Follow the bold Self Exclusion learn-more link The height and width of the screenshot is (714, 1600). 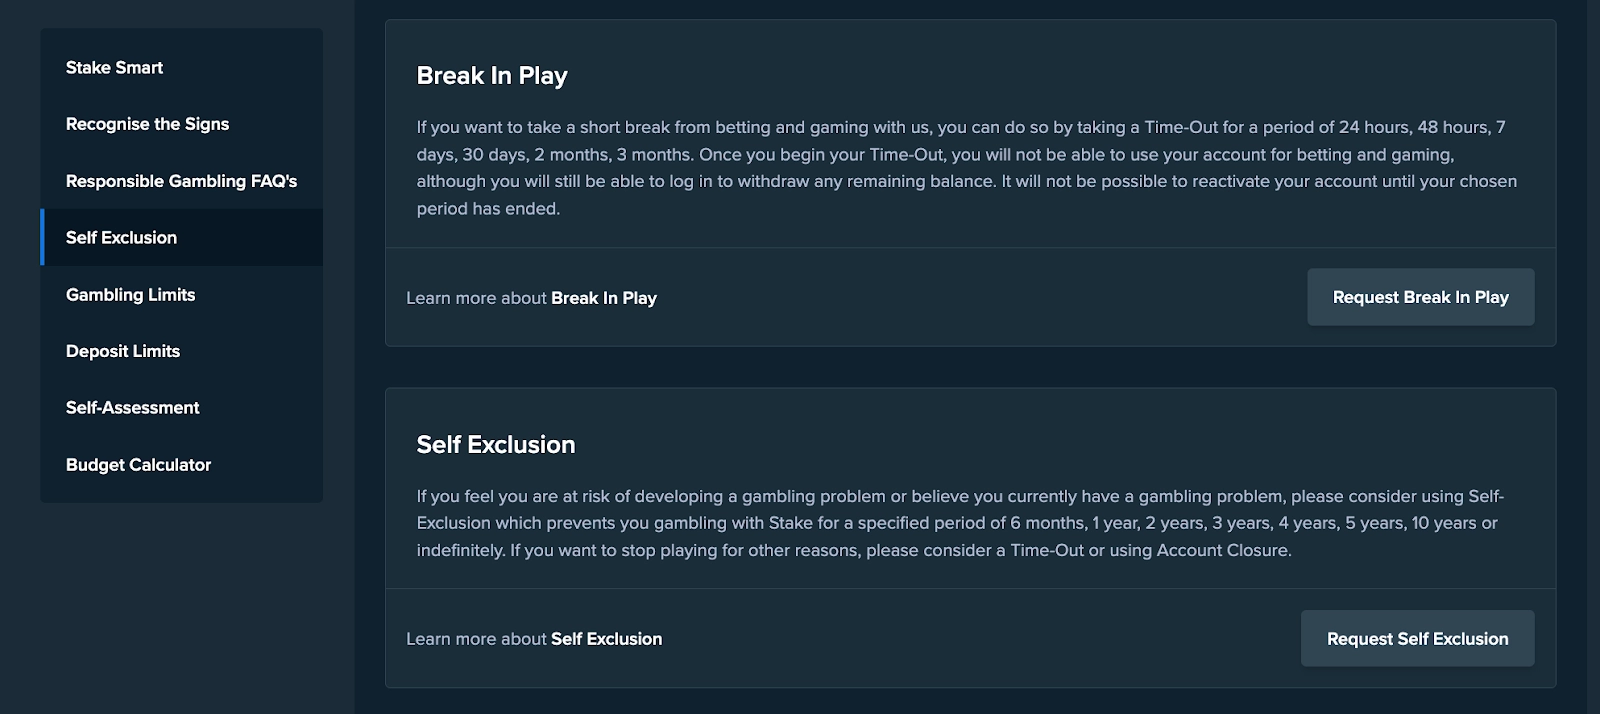[606, 639]
